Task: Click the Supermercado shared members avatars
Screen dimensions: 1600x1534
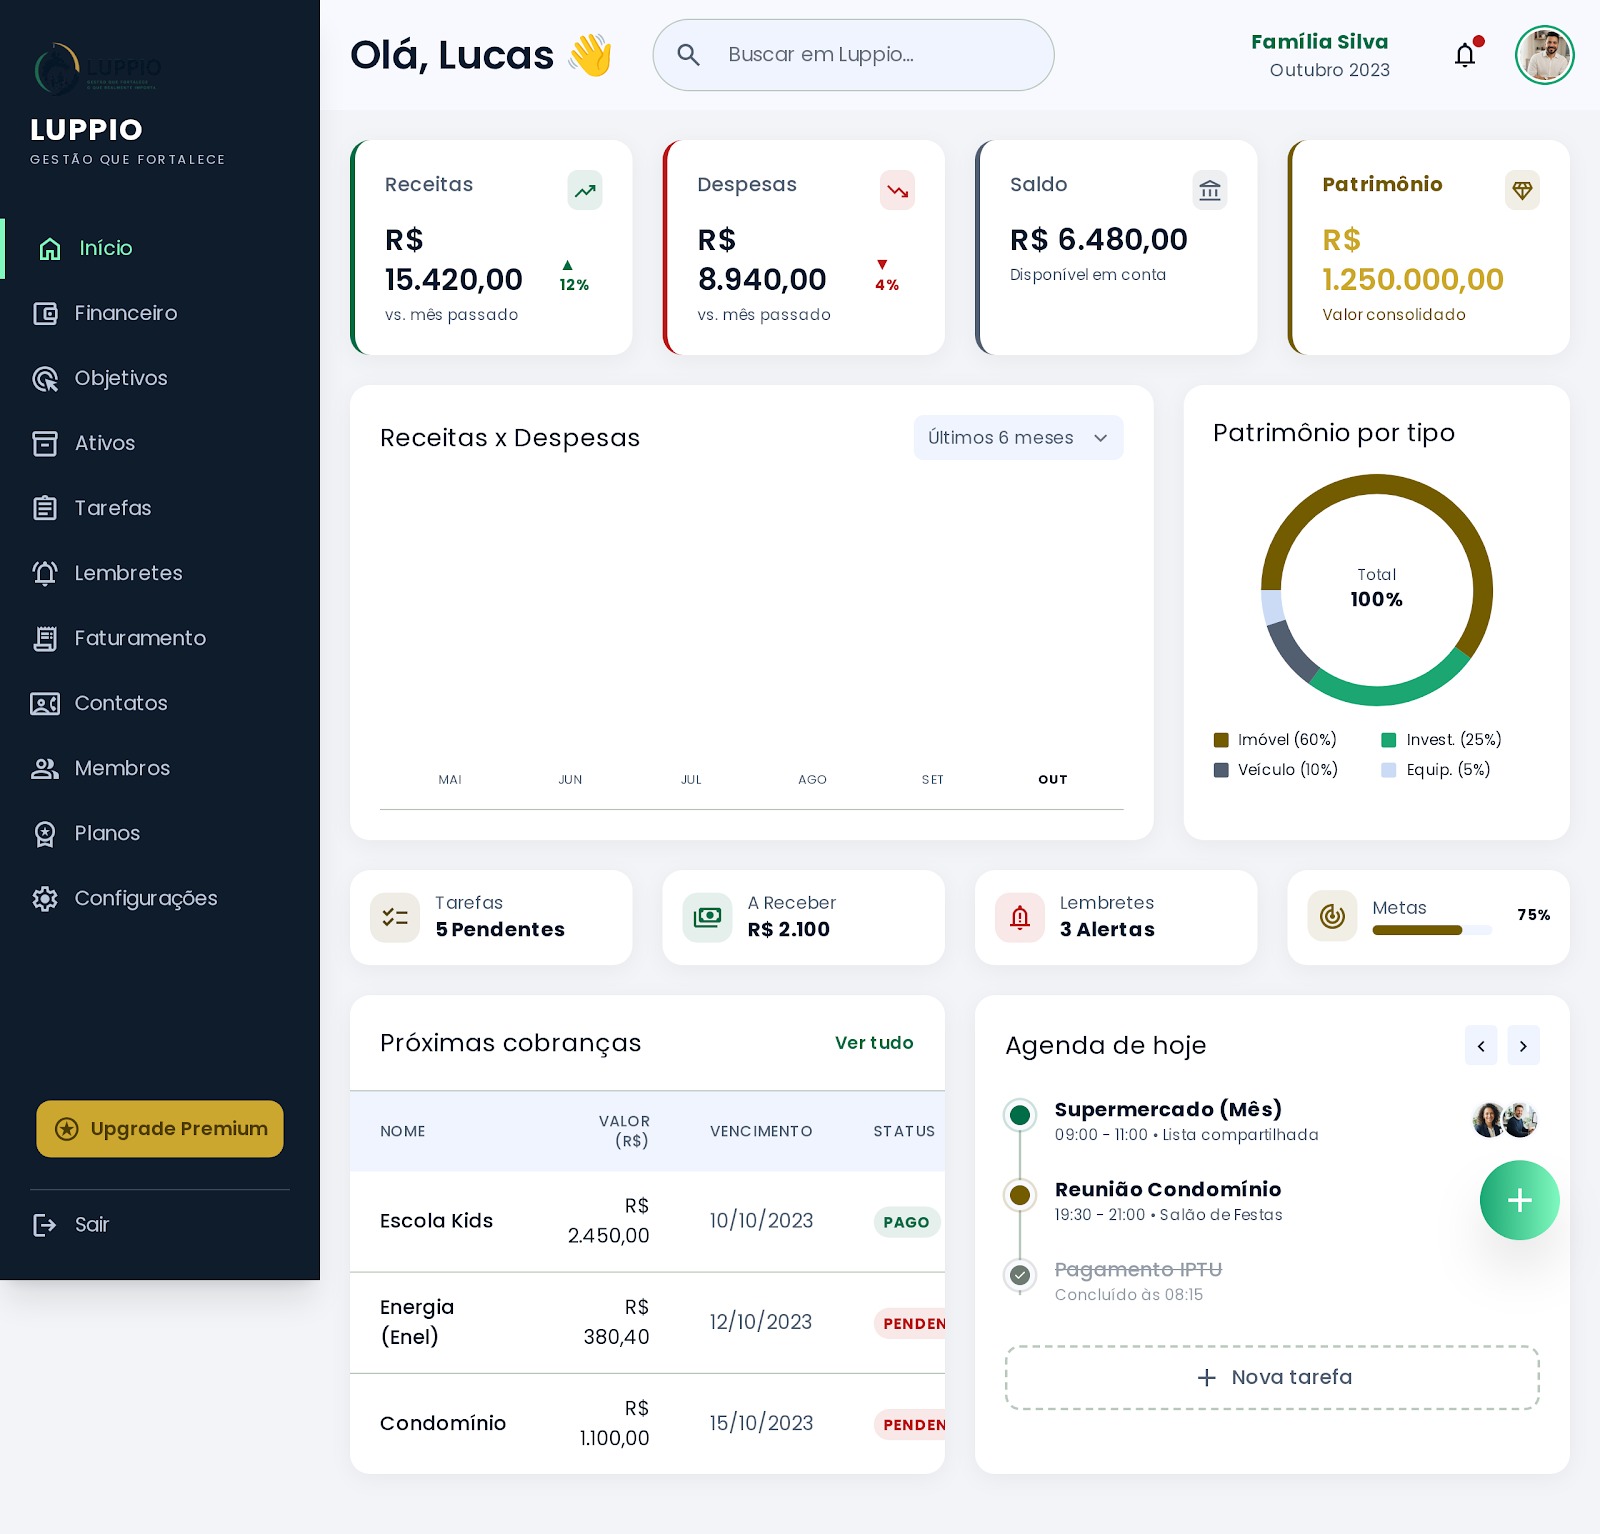Action: 1505,1120
